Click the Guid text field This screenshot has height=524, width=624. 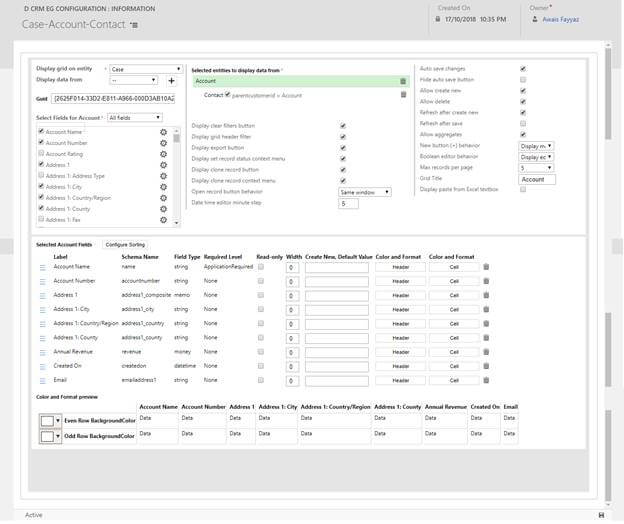pos(113,98)
